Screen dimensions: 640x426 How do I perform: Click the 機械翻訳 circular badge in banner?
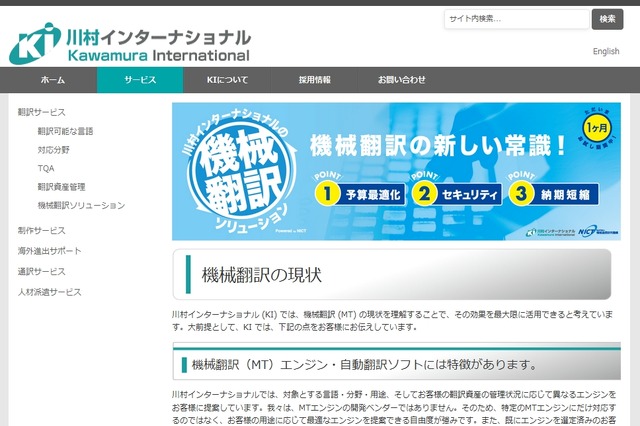pyautogui.click(x=241, y=173)
